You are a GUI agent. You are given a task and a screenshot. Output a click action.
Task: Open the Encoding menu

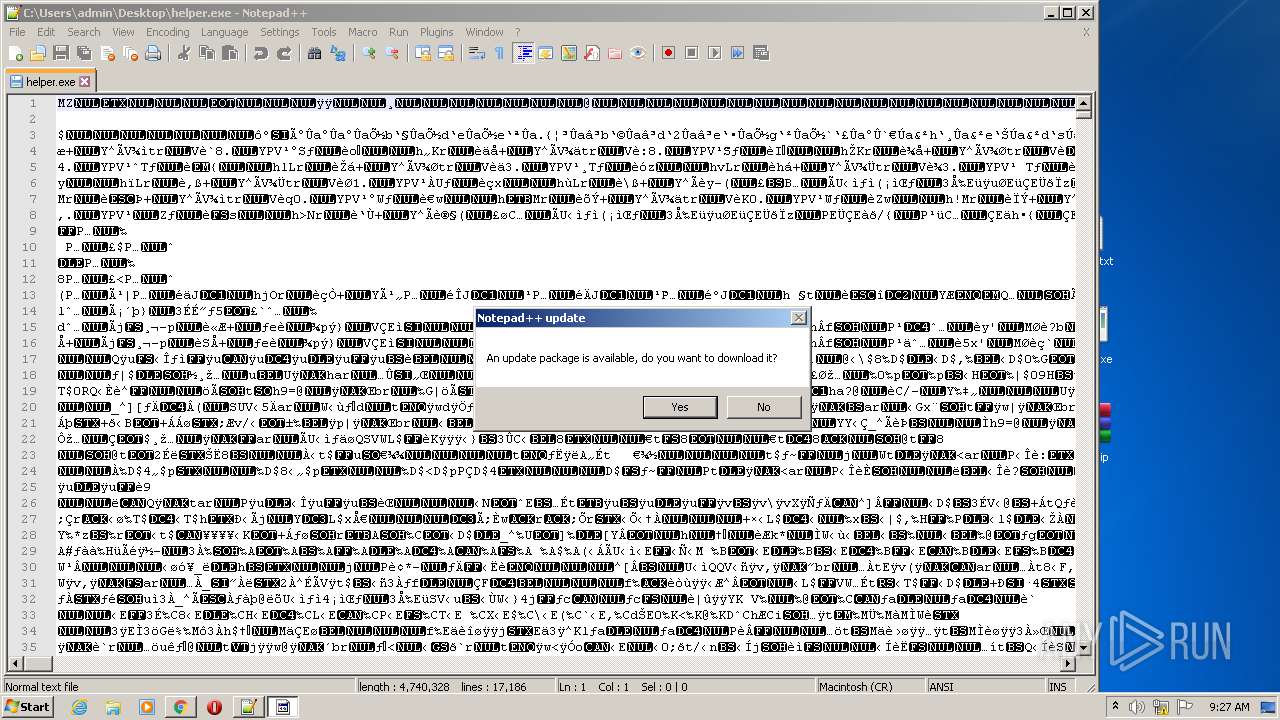pos(168,32)
